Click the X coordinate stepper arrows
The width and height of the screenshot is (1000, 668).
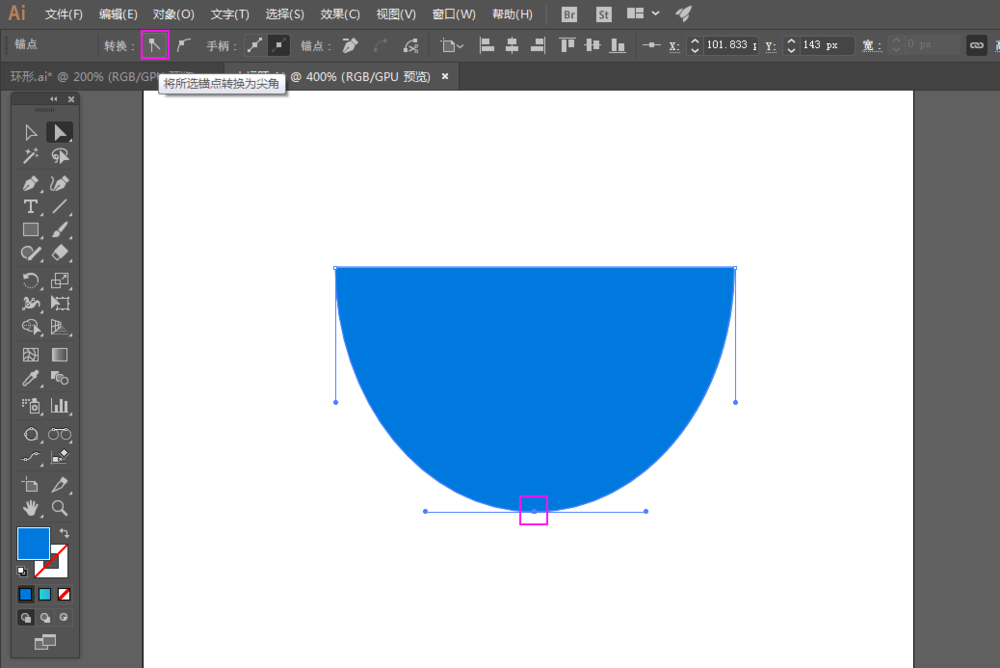pyautogui.click(x=695, y=45)
